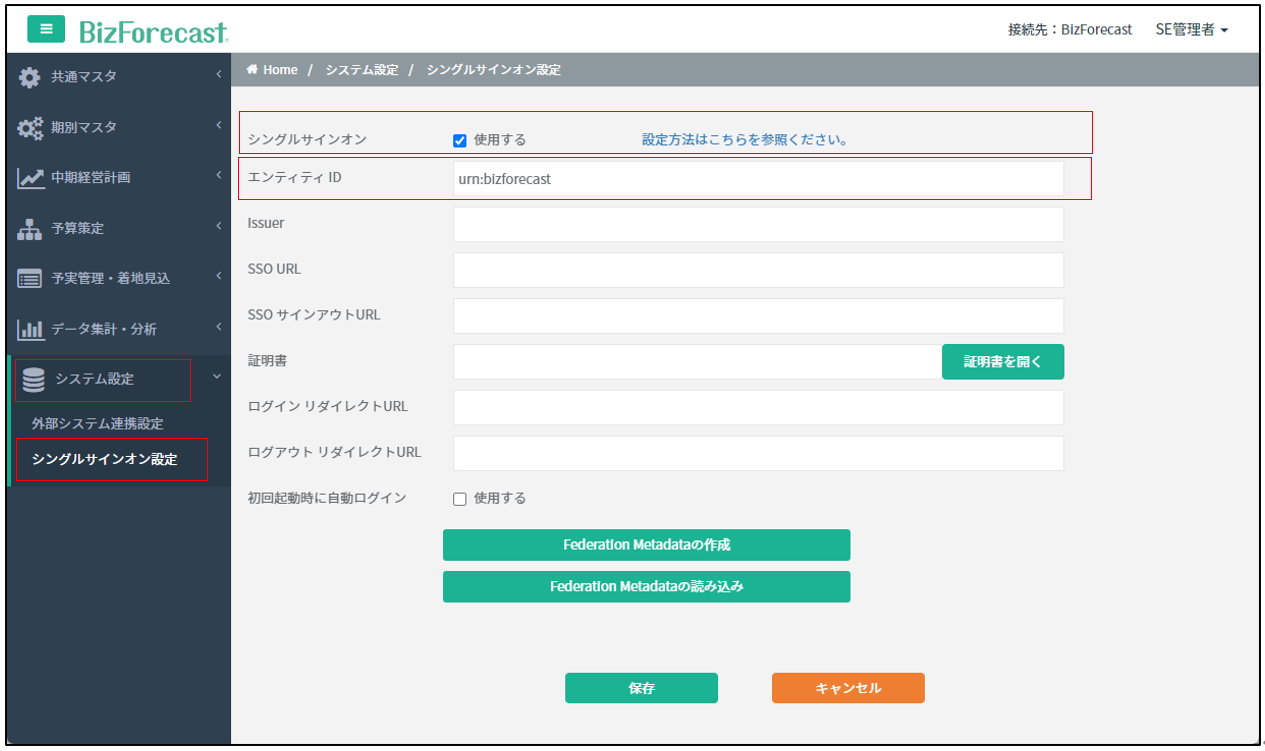The height and width of the screenshot is (751, 1265).
Task: Click the green hamburger menu icon
Action: pyautogui.click(x=46, y=30)
